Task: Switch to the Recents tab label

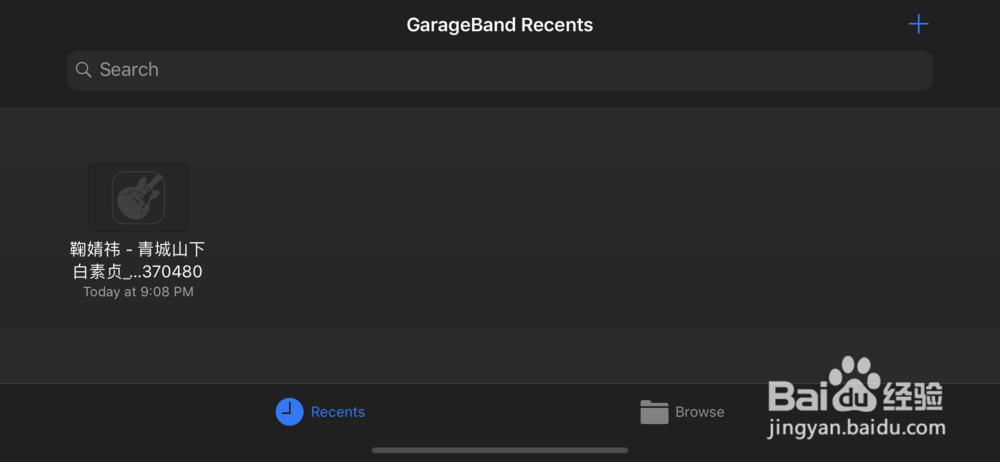Action: (338, 412)
